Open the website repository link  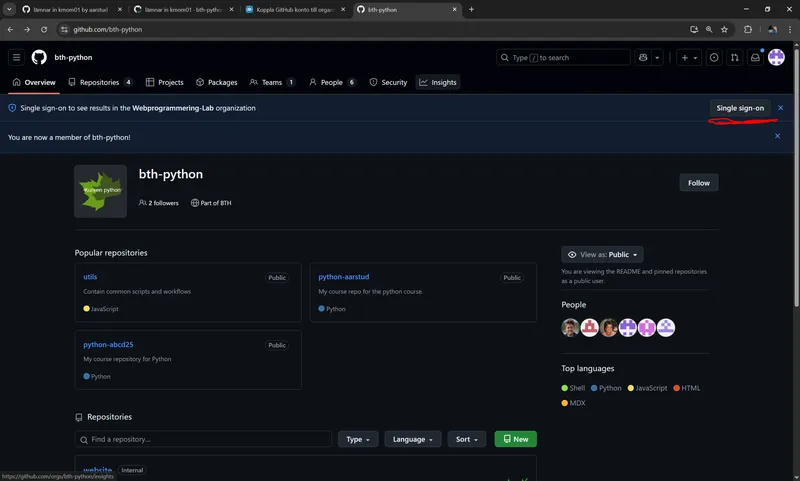(97, 470)
